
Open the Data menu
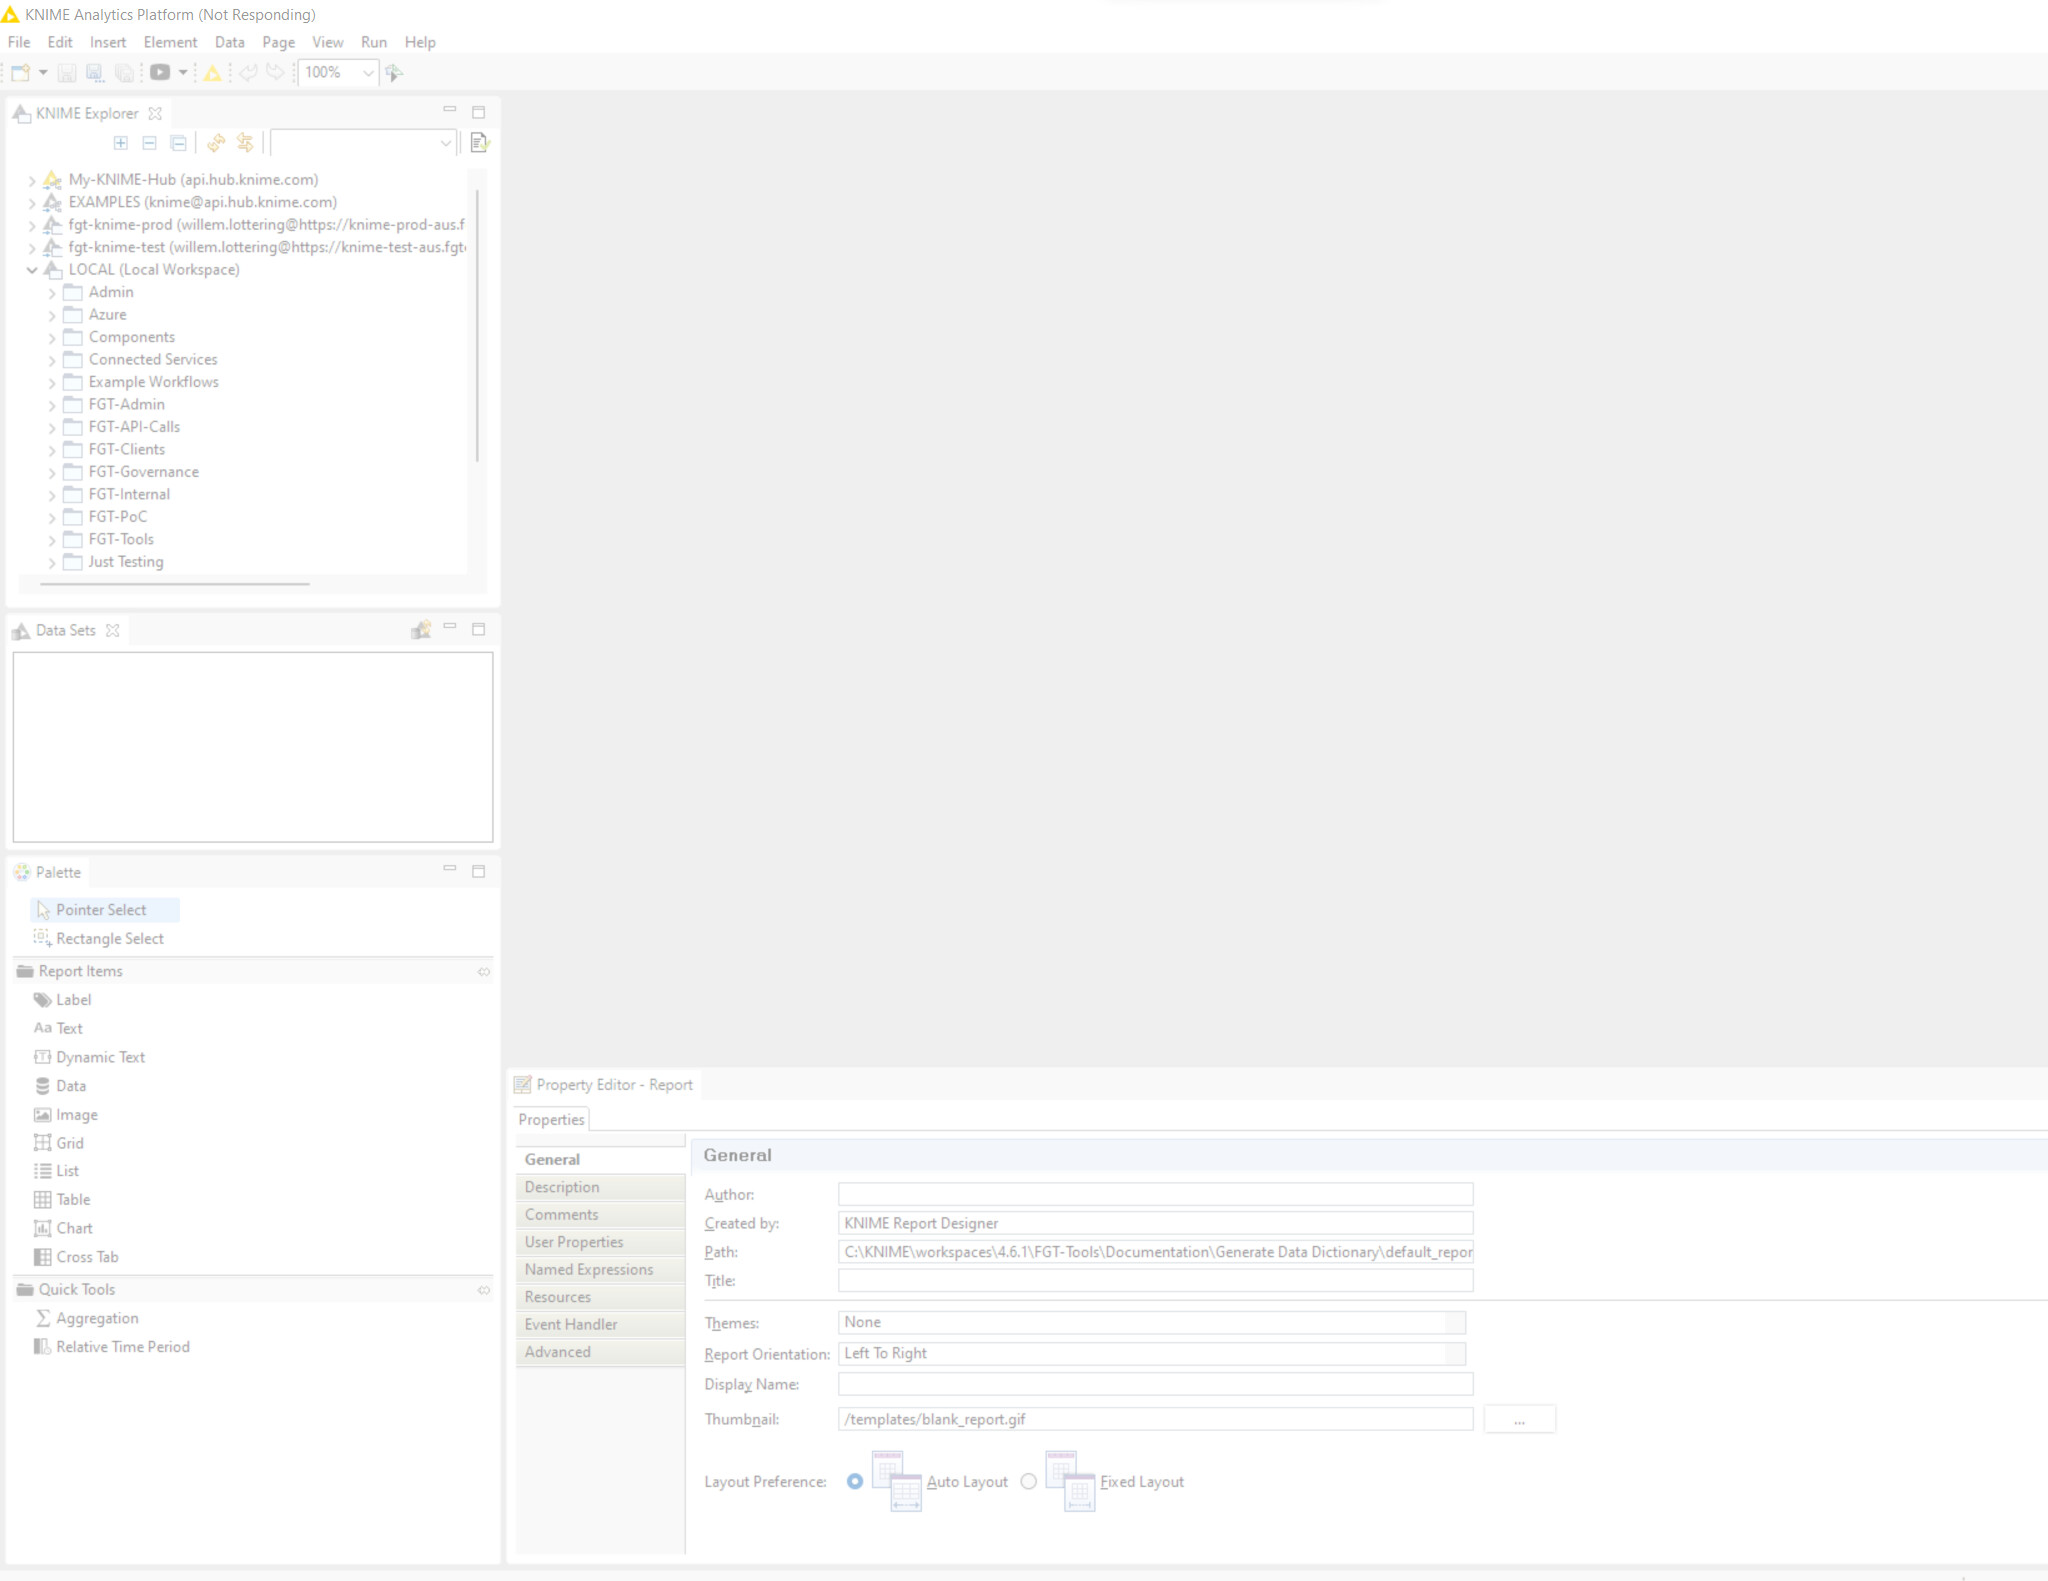point(230,42)
